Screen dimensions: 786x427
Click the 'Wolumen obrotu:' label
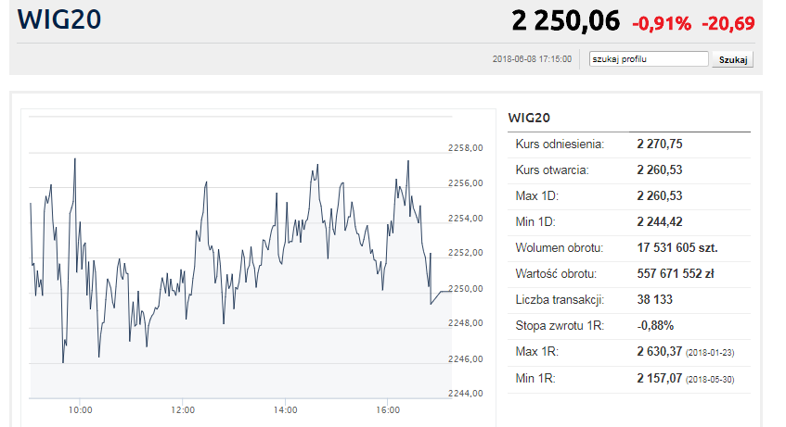[559, 248]
